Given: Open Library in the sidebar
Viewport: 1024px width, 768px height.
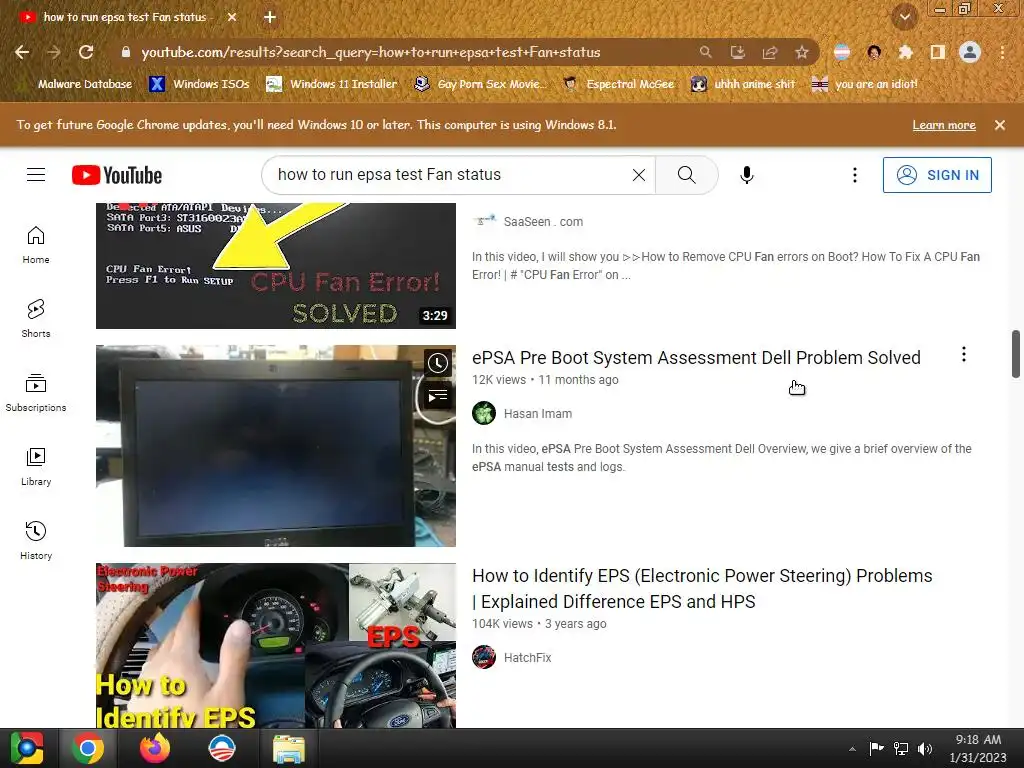Looking at the screenshot, I should coord(36,466).
